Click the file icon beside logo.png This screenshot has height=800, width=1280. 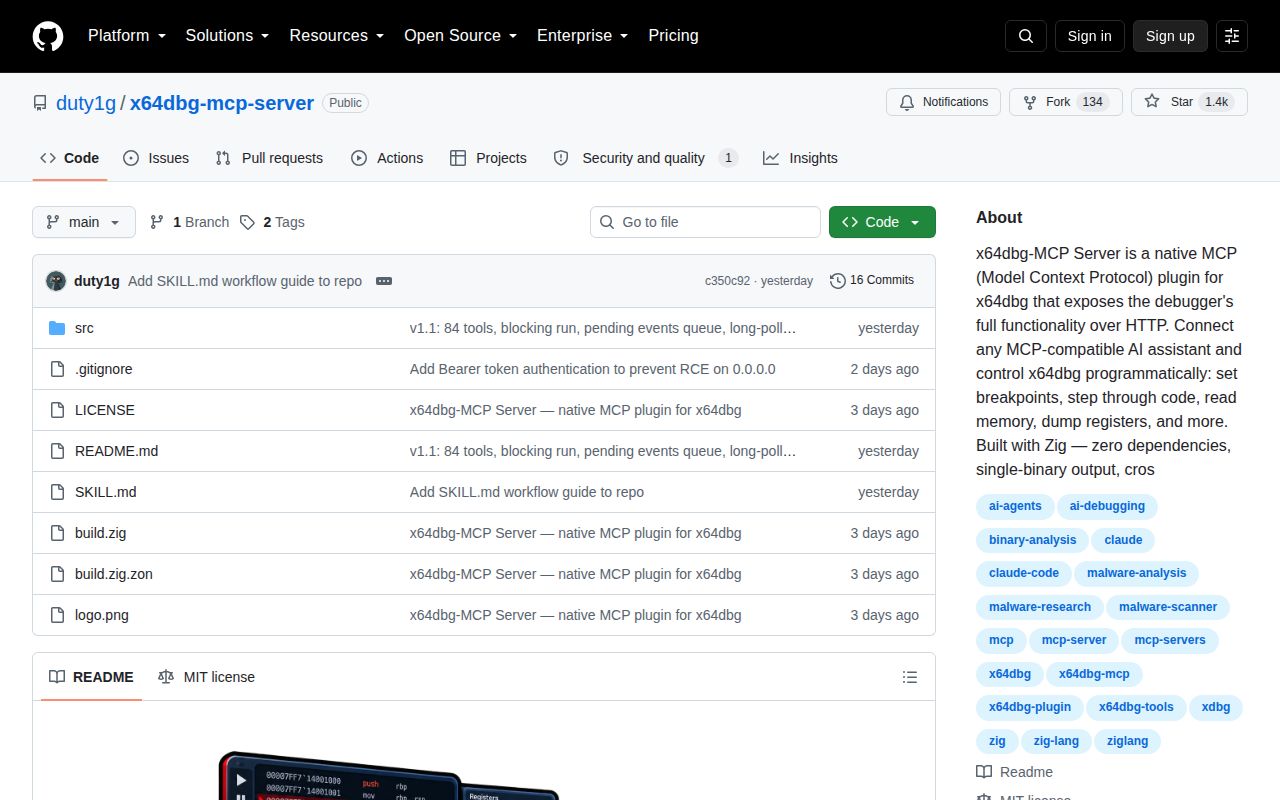coord(57,615)
